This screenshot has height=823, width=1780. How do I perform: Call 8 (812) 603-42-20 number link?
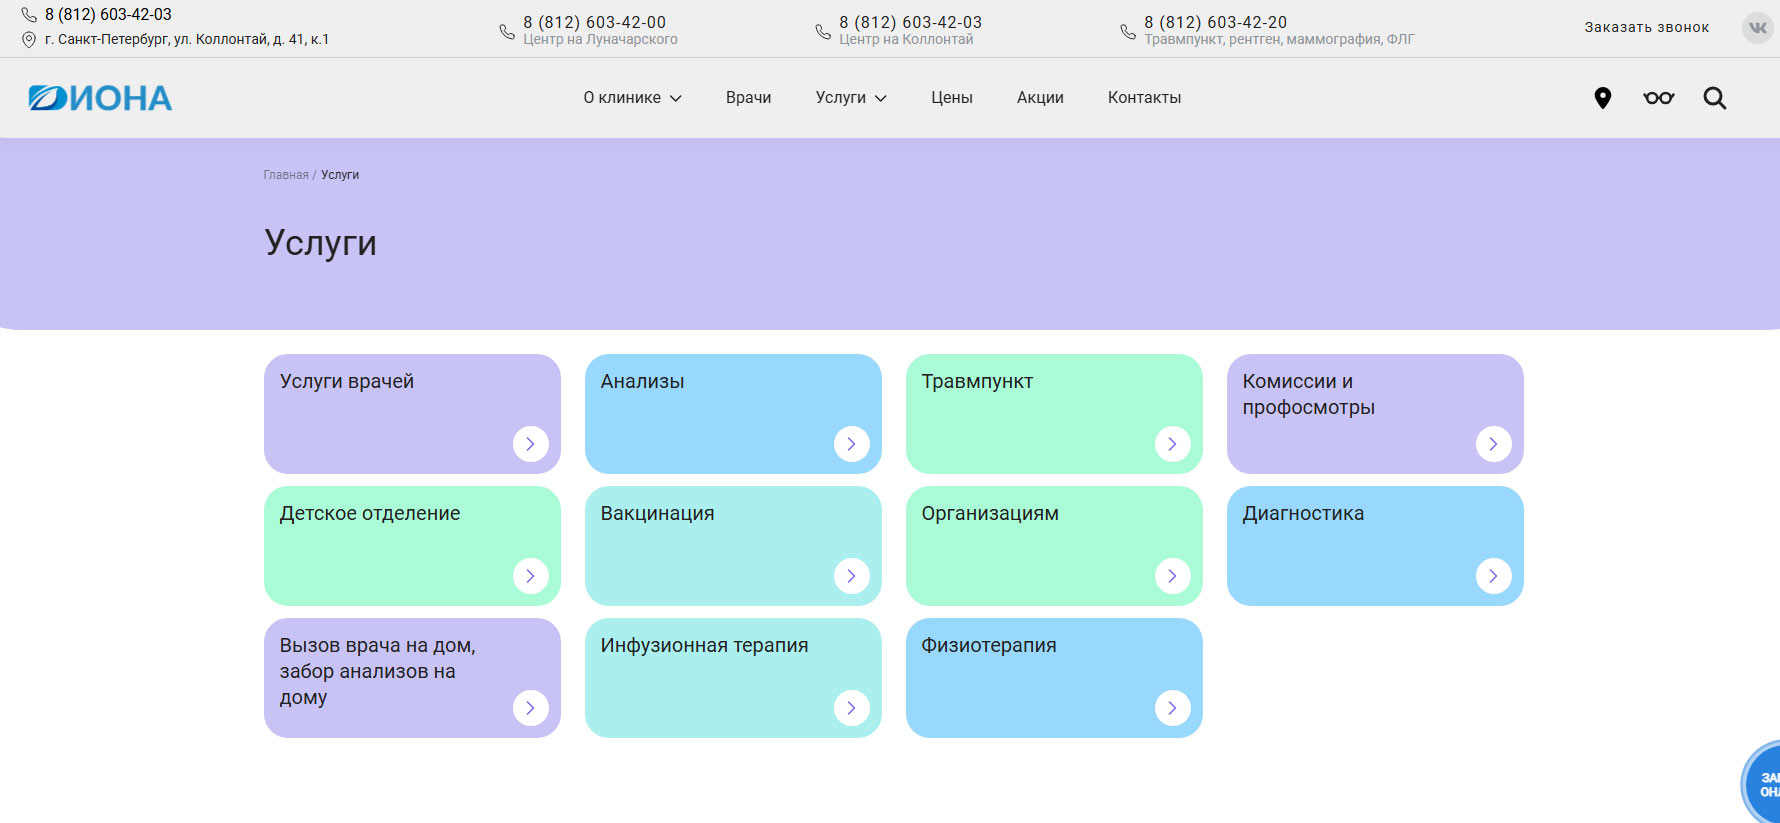(1216, 22)
